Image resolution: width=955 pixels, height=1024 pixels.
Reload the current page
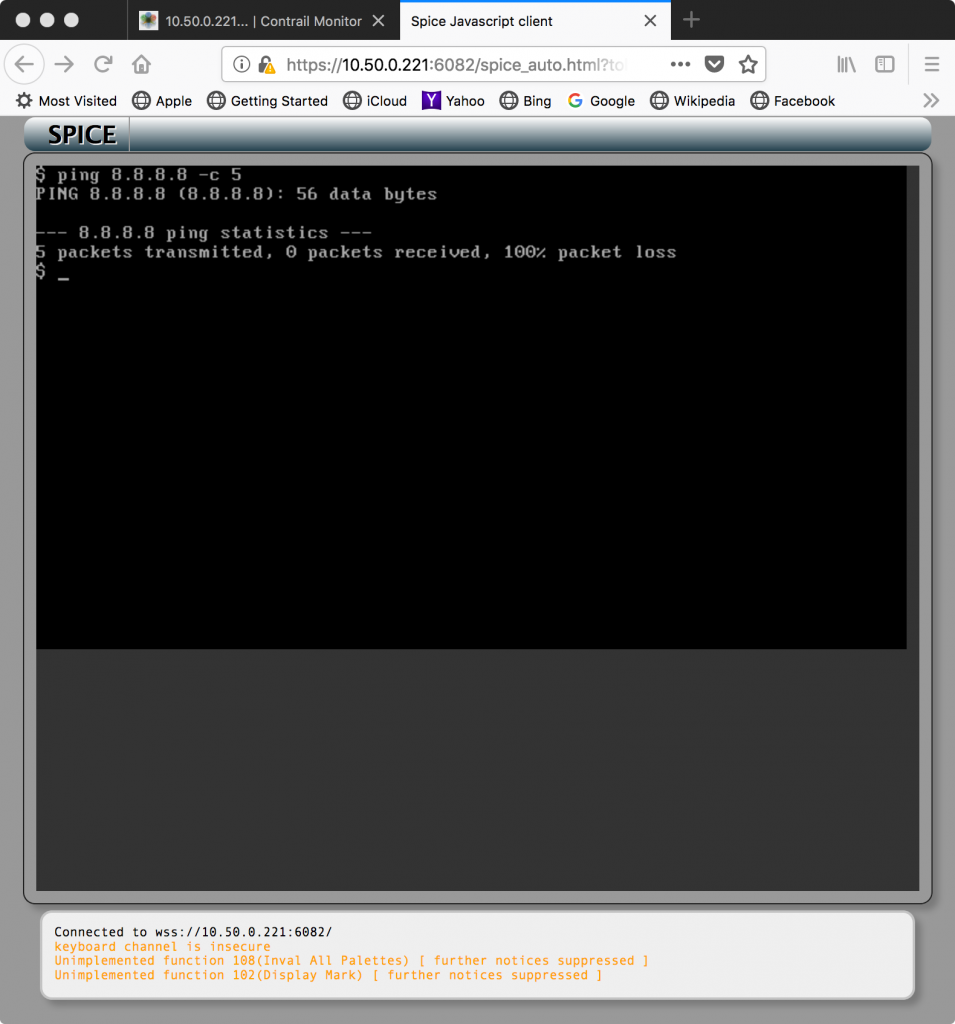[102, 64]
